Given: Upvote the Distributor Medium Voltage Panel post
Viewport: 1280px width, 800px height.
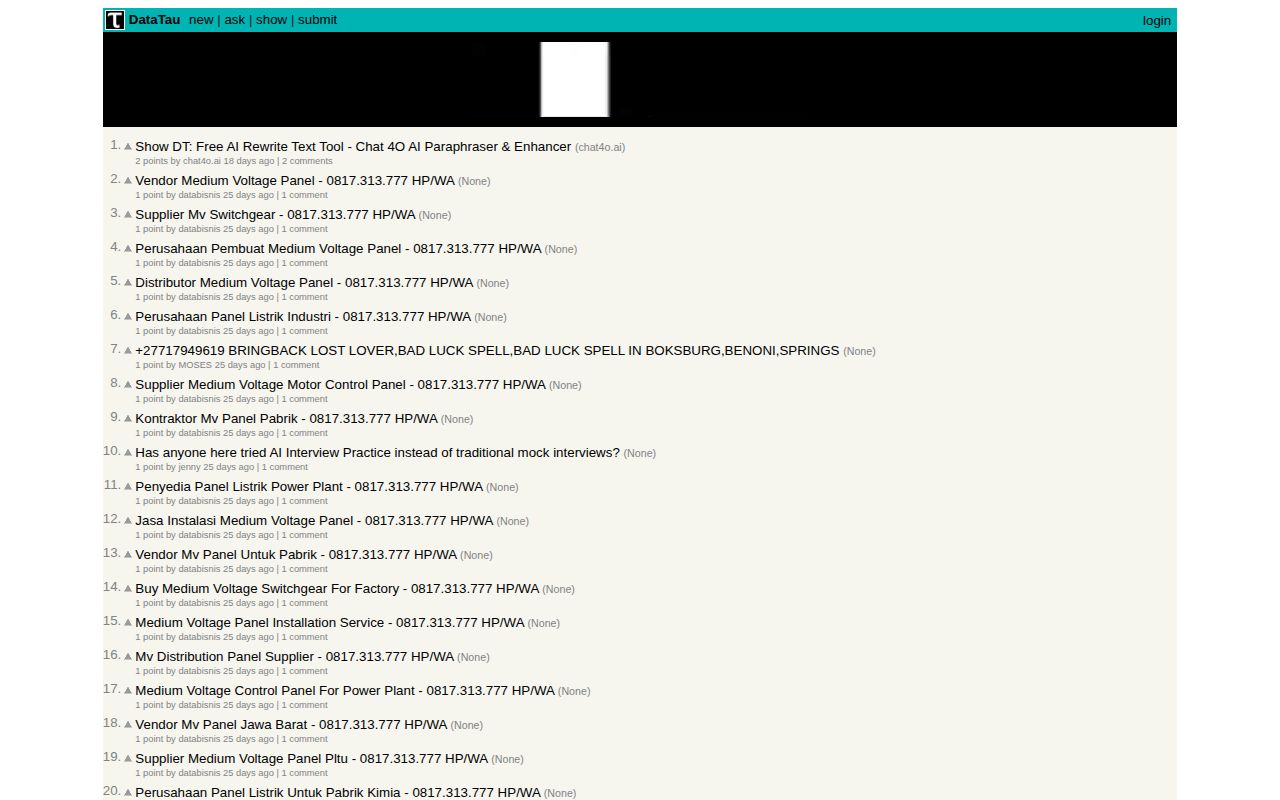Looking at the screenshot, I should (x=127, y=280).
